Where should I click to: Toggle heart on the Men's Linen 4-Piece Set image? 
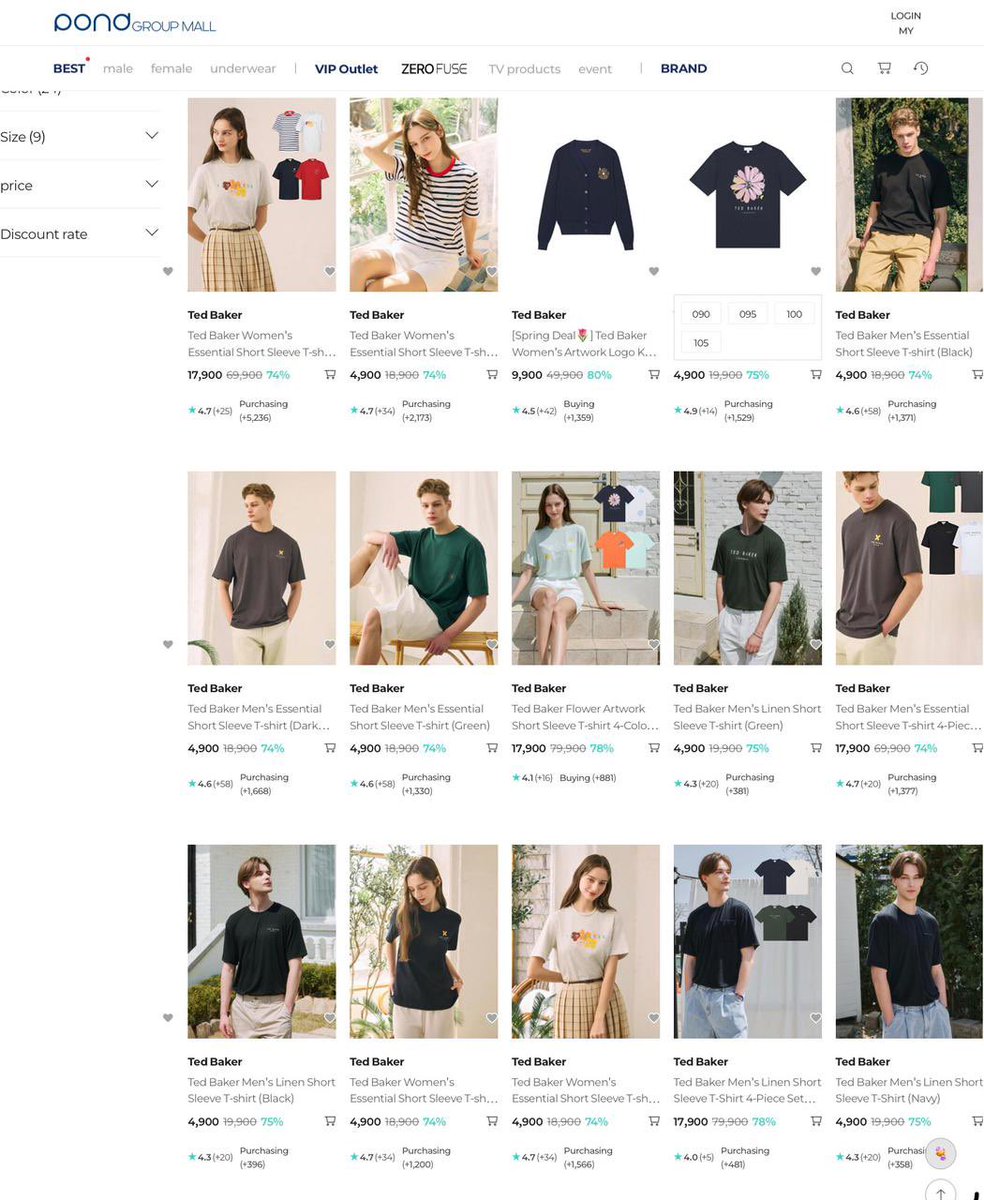coord(816,1018)
